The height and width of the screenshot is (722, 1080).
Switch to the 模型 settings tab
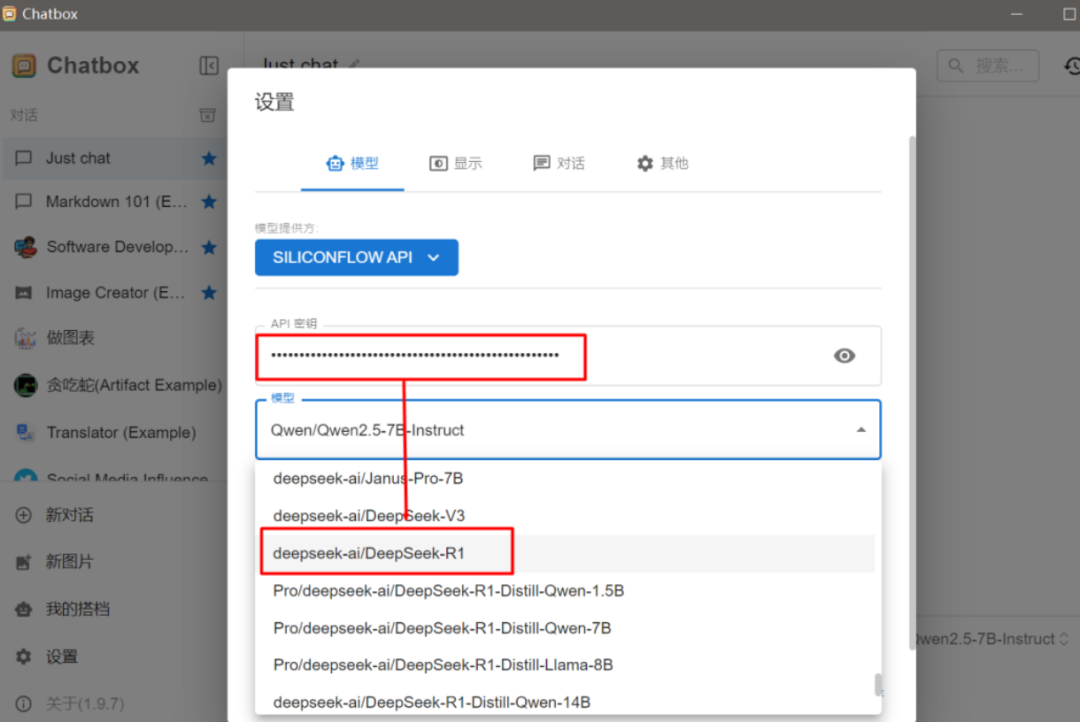point(353,163)
